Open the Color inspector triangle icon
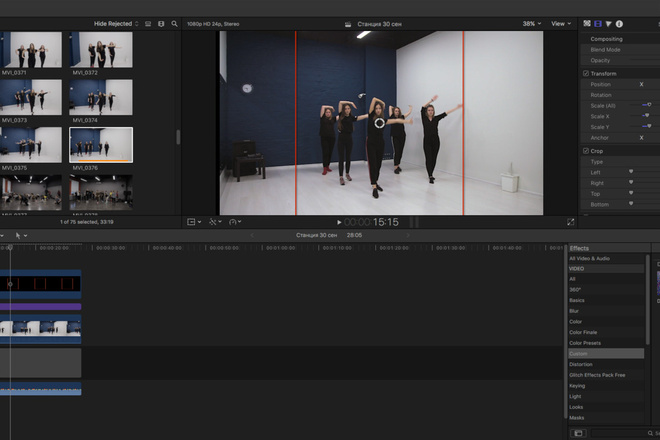 pos(609,24)
